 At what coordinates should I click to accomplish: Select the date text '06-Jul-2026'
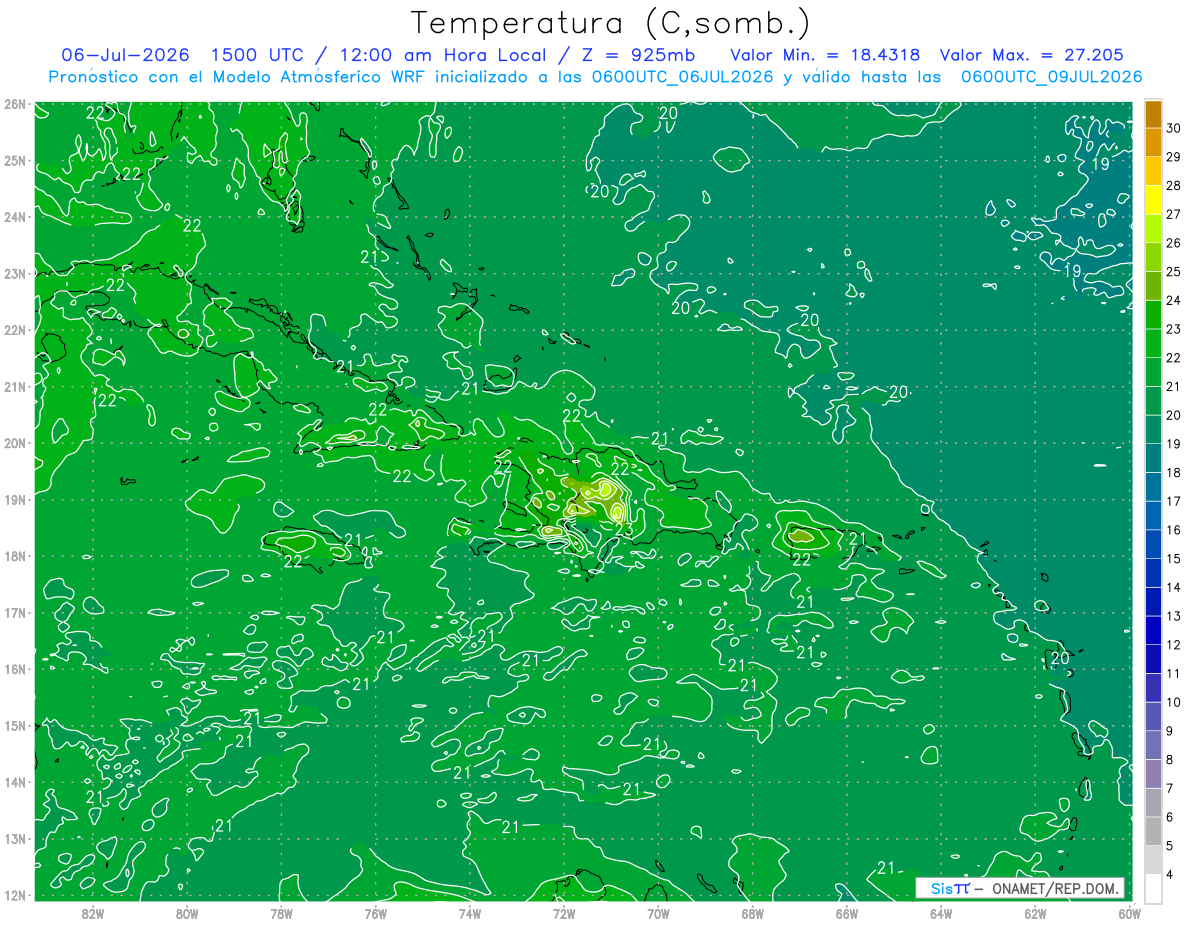click(126, 55)
